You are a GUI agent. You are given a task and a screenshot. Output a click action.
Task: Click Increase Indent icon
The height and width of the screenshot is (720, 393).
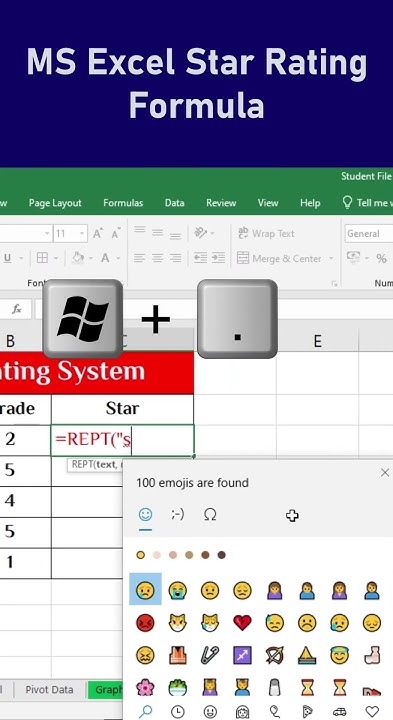[218, 258]
